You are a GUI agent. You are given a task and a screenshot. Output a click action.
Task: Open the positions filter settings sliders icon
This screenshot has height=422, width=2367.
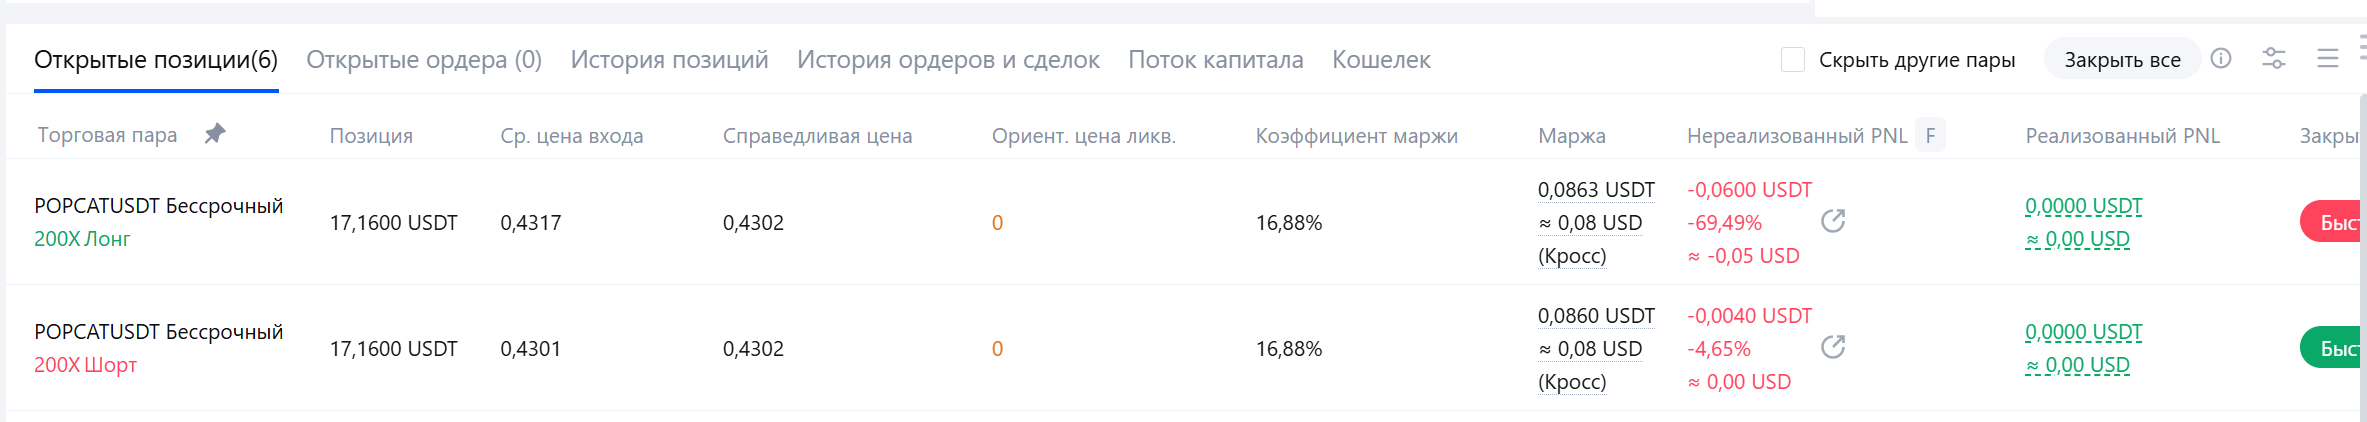(x=2274, y=59)
